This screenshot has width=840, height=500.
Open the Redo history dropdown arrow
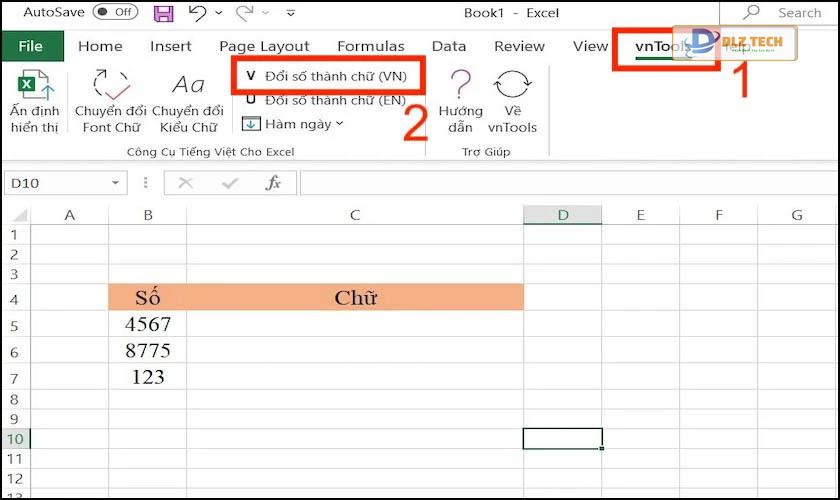click(x=266, y=13)
